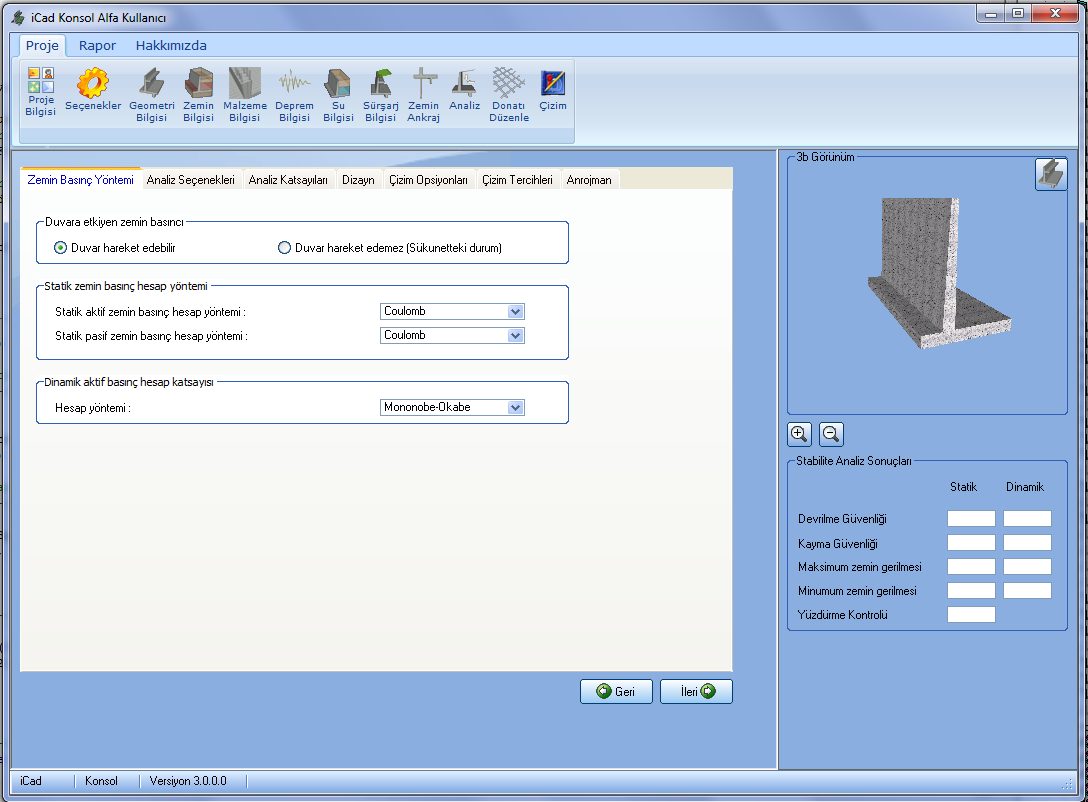
Task: Open Zemin Bilgisi tool
Action: (x=198, y=95)
